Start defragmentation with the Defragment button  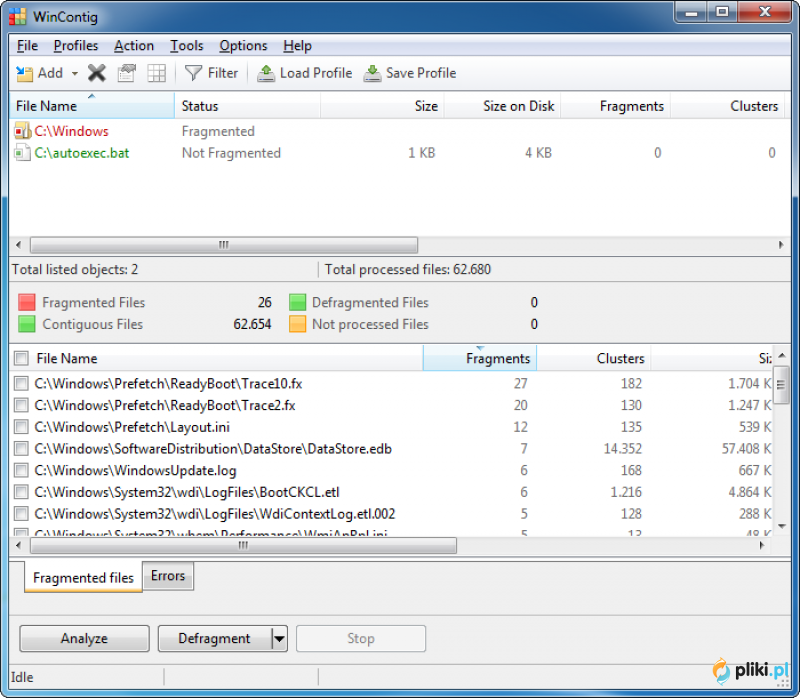tap(214, 638)
